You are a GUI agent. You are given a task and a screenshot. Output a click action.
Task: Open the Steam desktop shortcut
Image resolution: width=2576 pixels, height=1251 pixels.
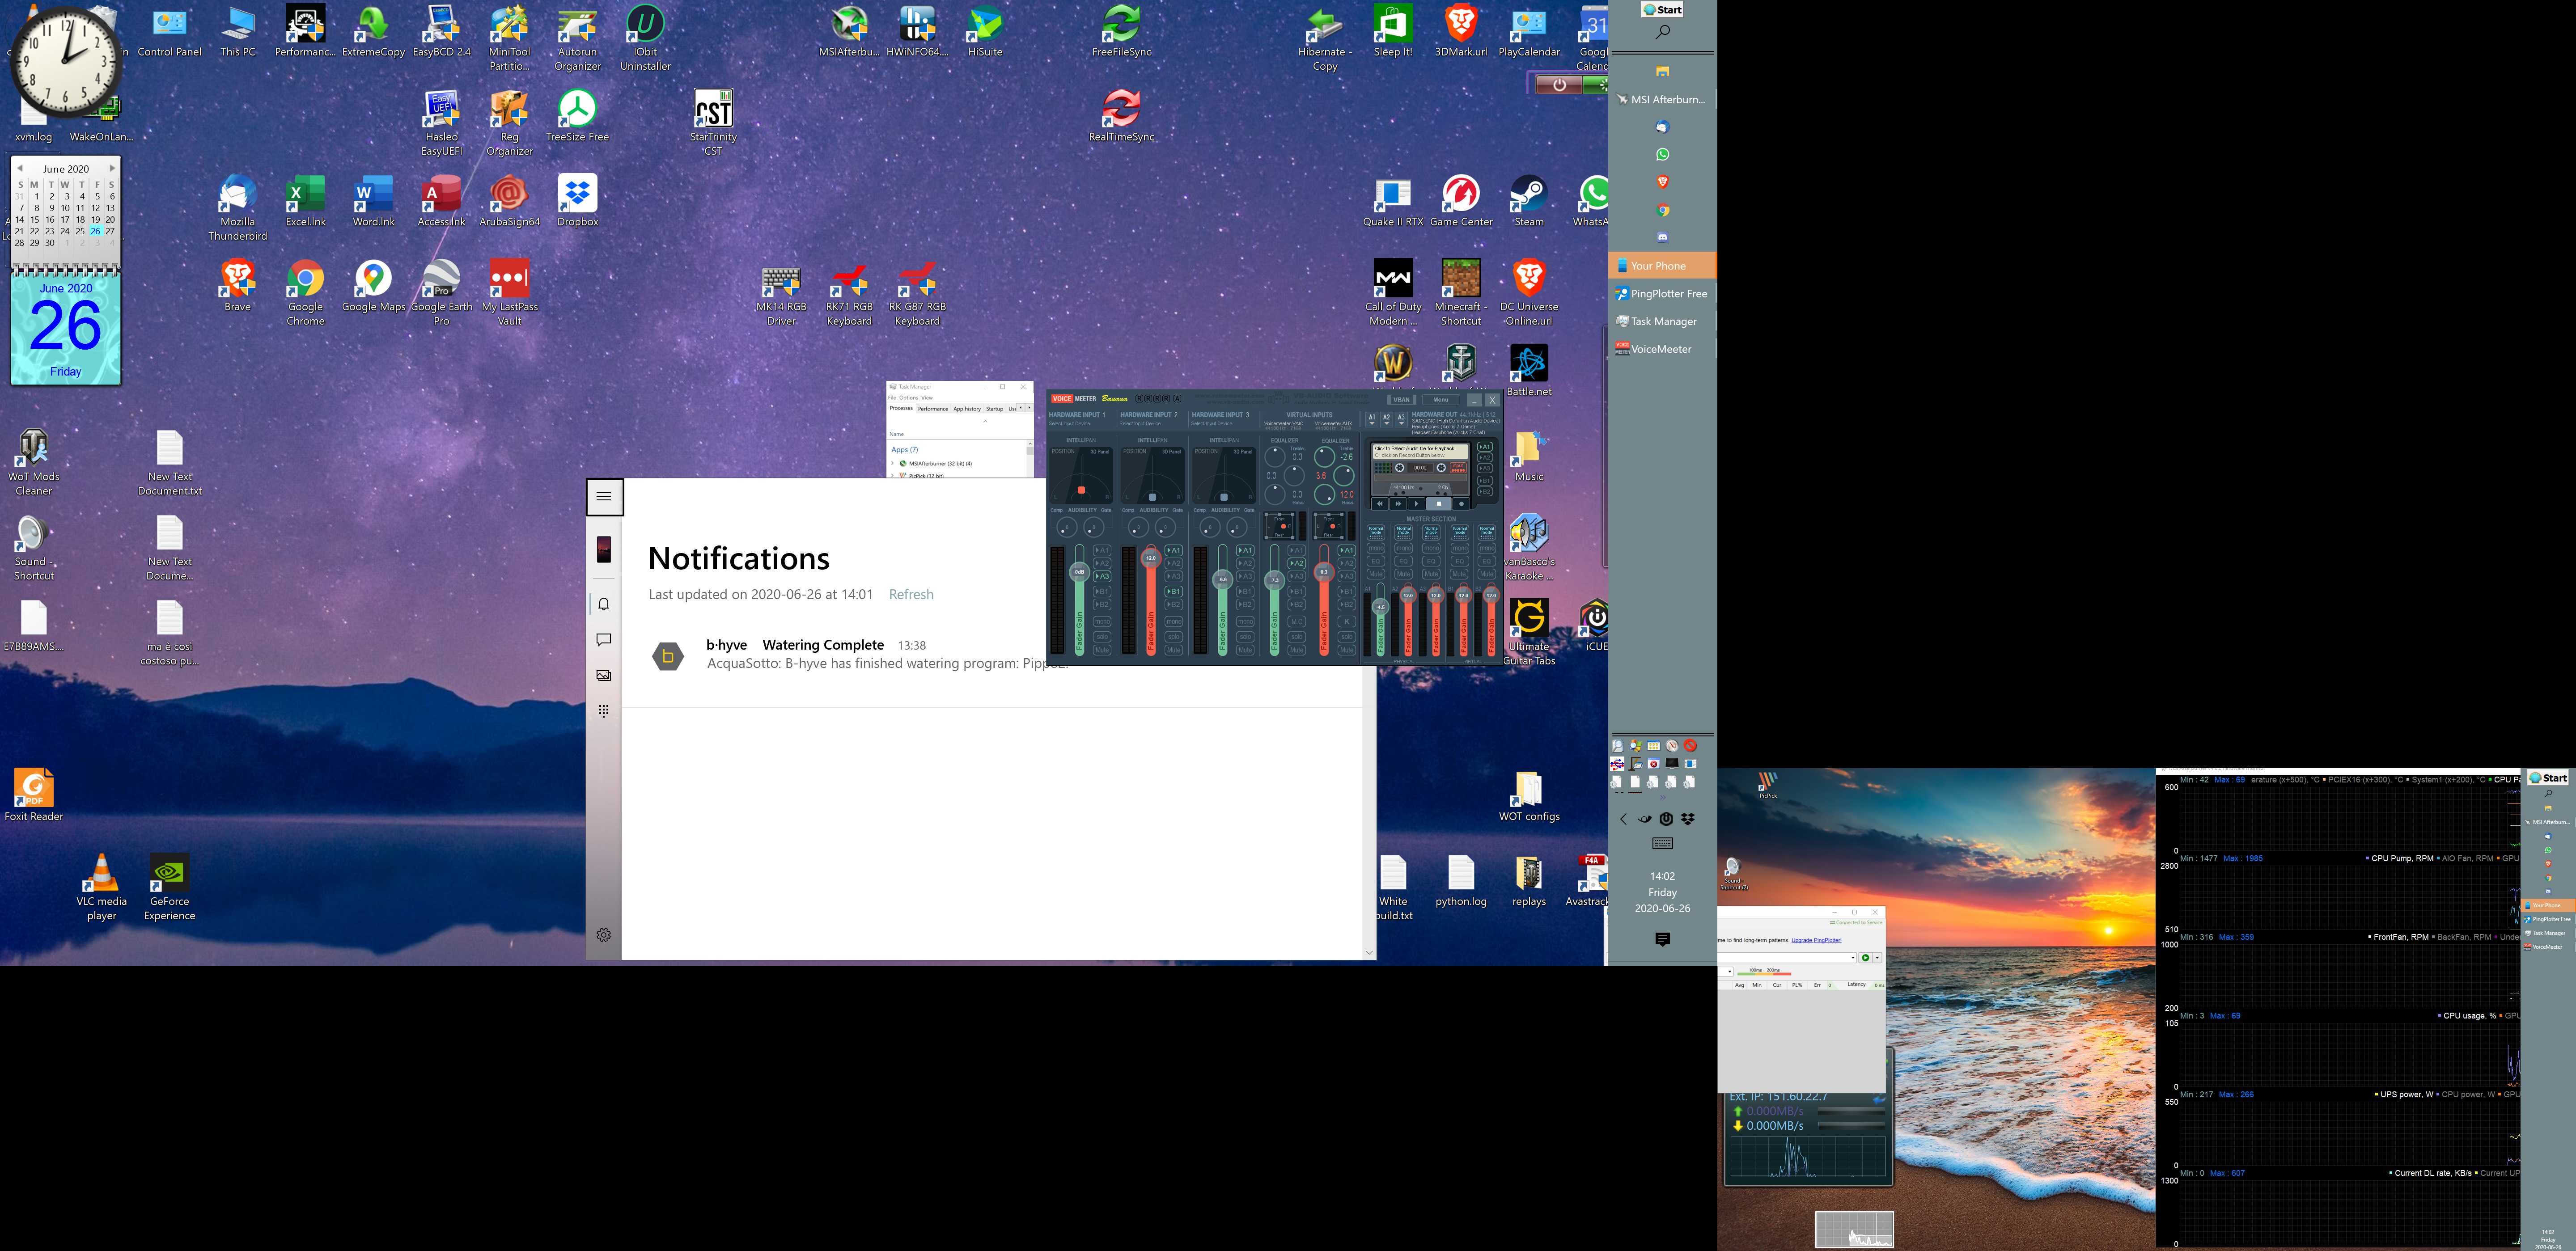click(x=1528, y=194)
